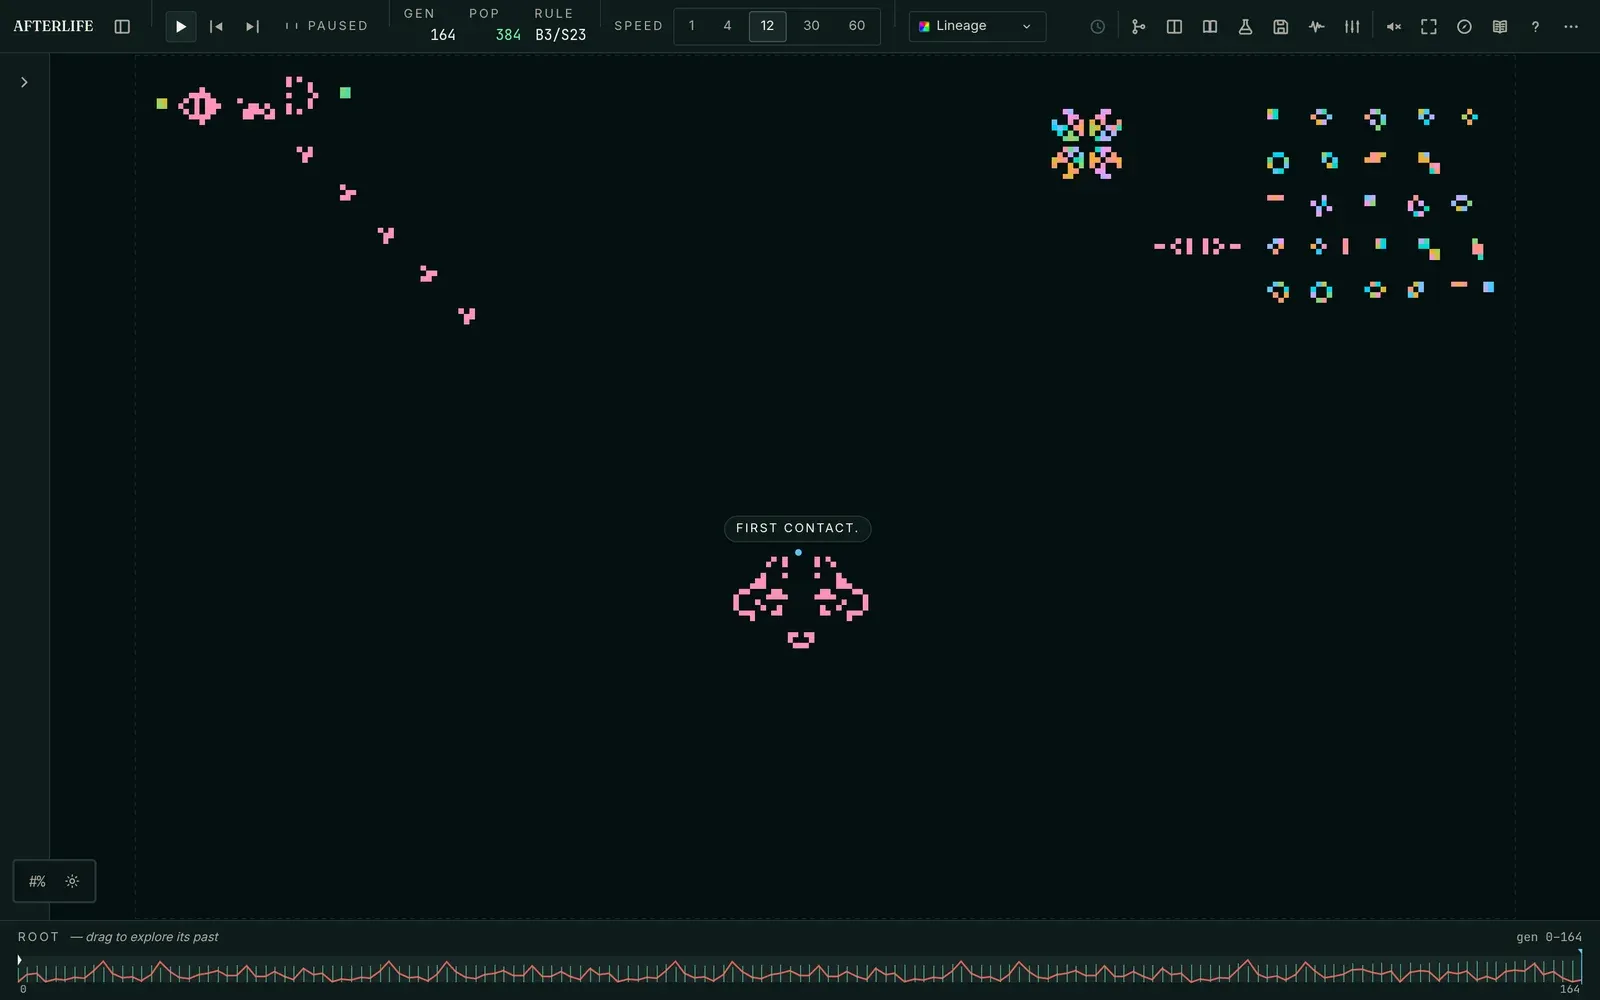The height and width of the screenshot is (1000, 1600).
Task: Open the lab flask icon
Action: pyautogui.click(x=1245, y=27)
